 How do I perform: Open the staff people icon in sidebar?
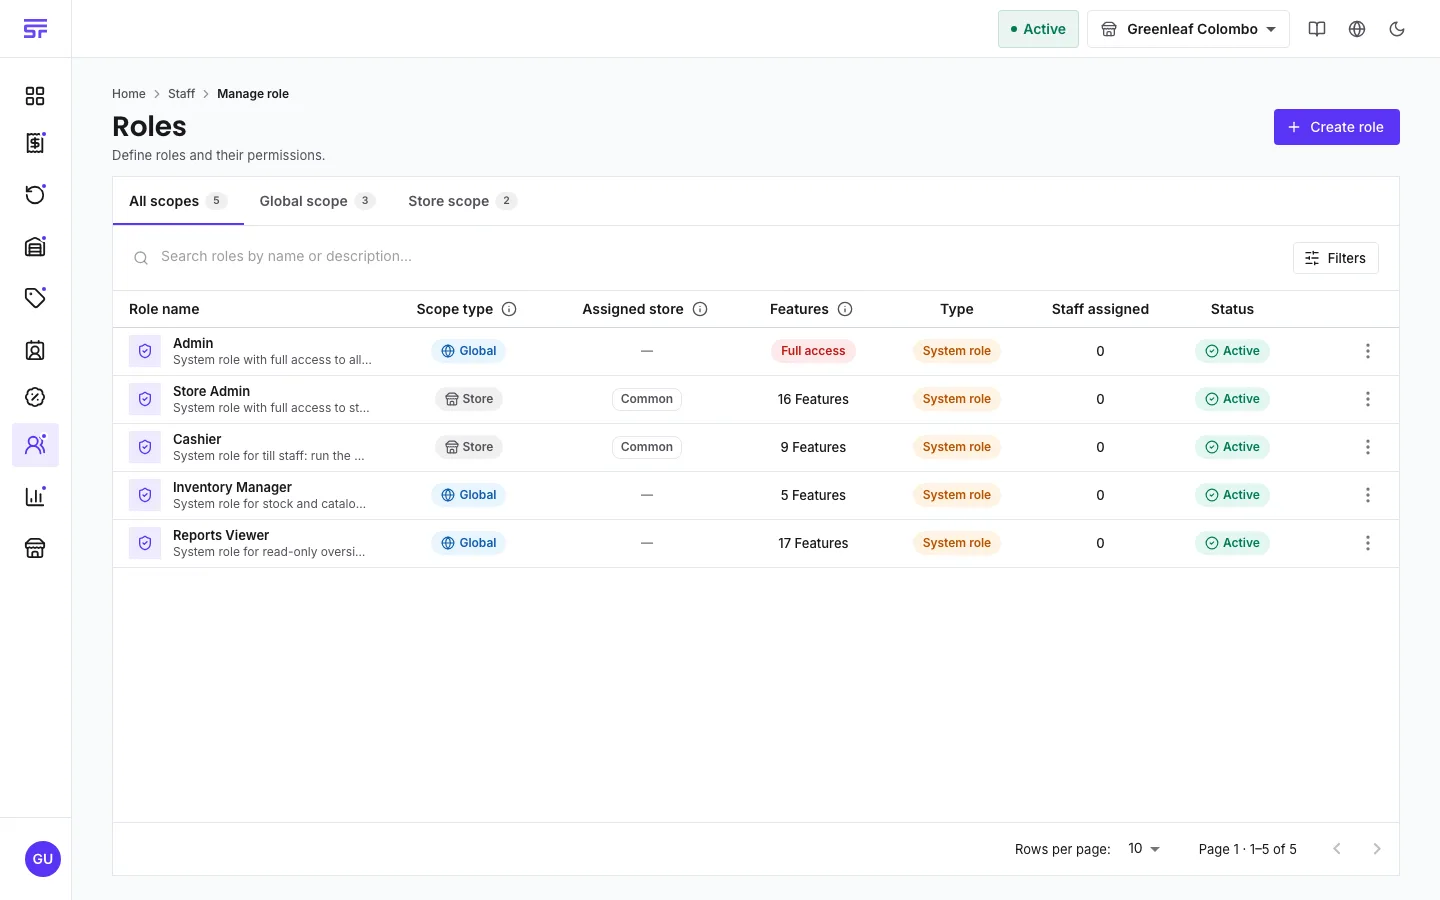(x=35, y=445)
